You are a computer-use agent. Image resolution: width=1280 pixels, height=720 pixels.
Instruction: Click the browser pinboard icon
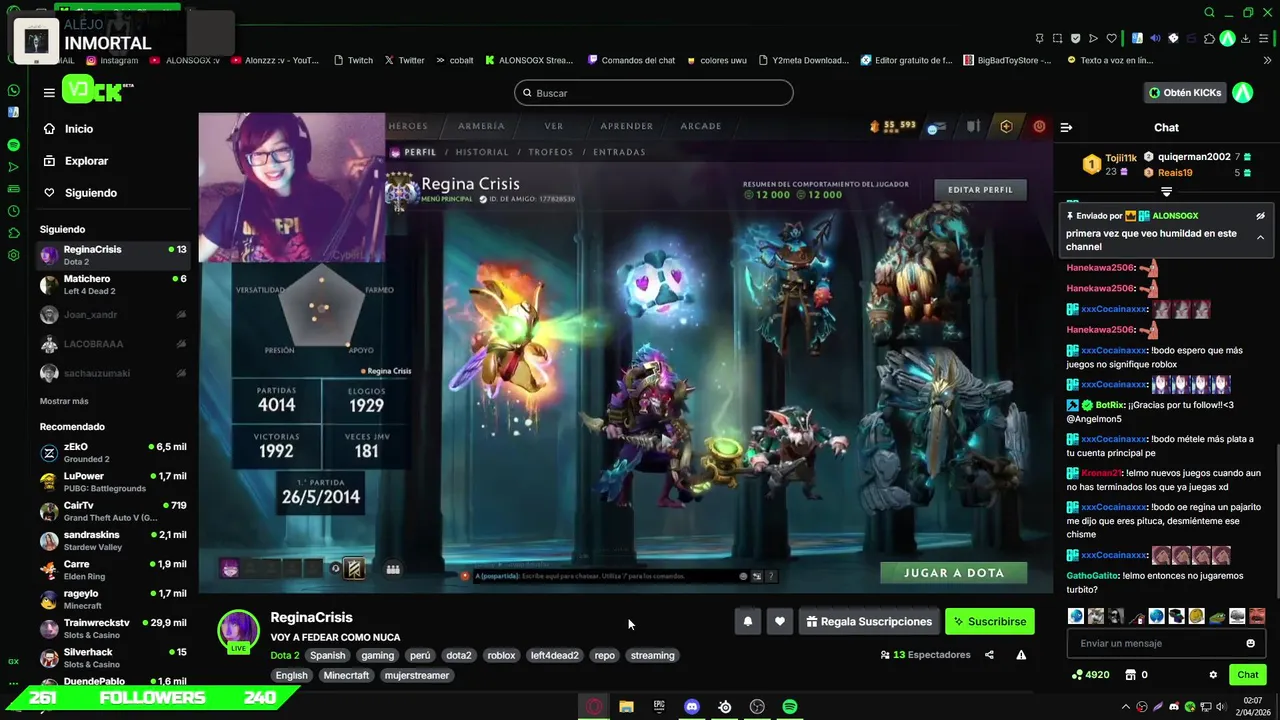(1040, 38)
